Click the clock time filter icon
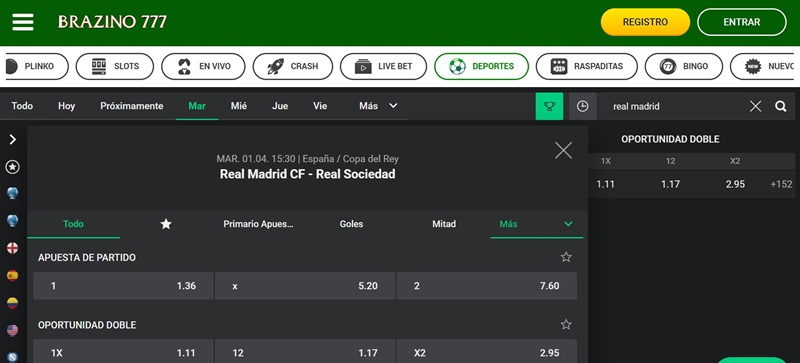This screenshot has height=363, width=800. click(583, 106)
